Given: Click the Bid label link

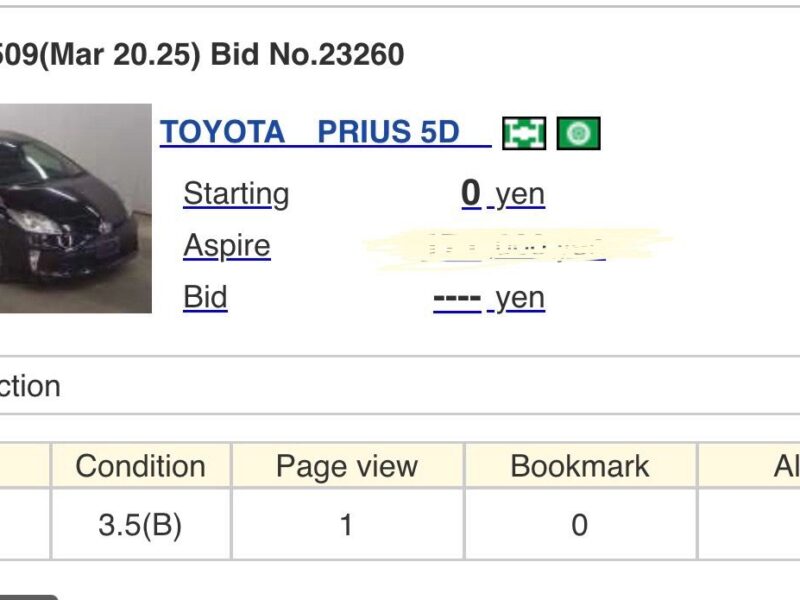Looking at the screenshot, I should click(207, 297).
